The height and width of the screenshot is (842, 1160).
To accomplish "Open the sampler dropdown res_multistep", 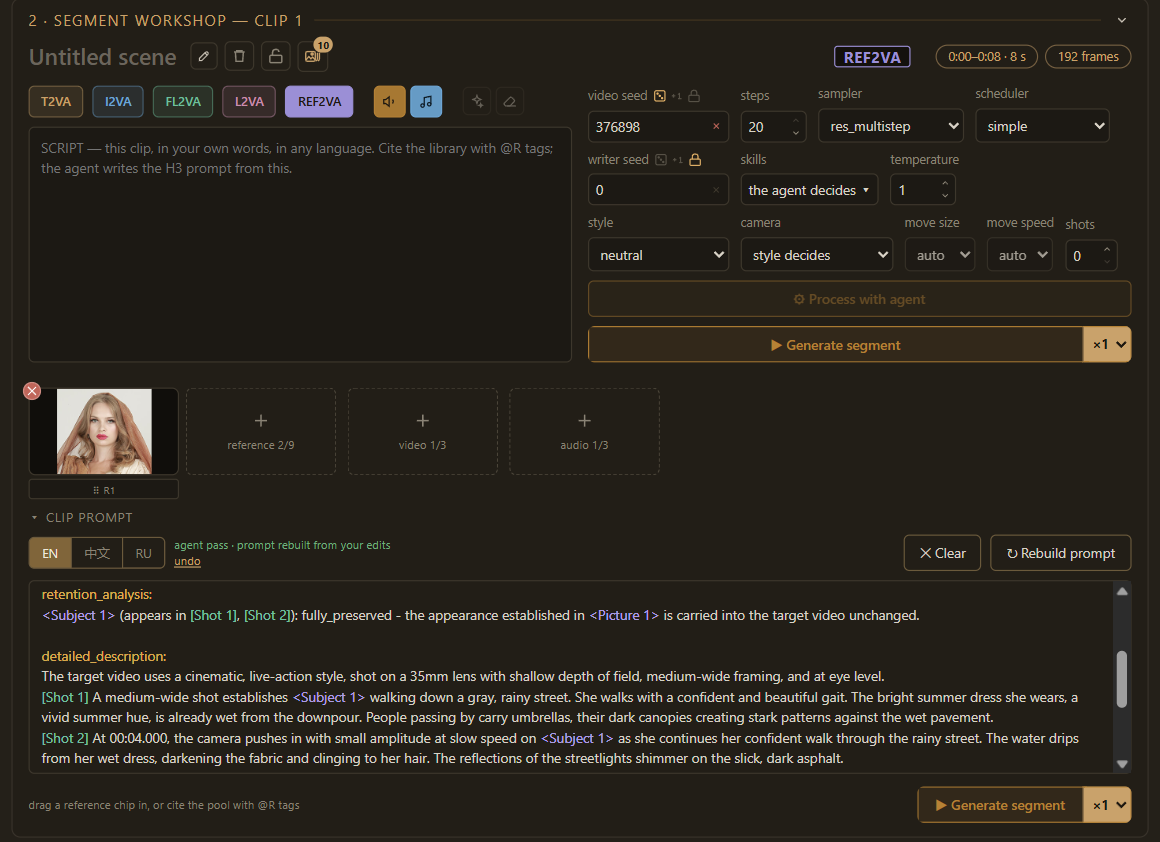I will (x=891, y=127).
